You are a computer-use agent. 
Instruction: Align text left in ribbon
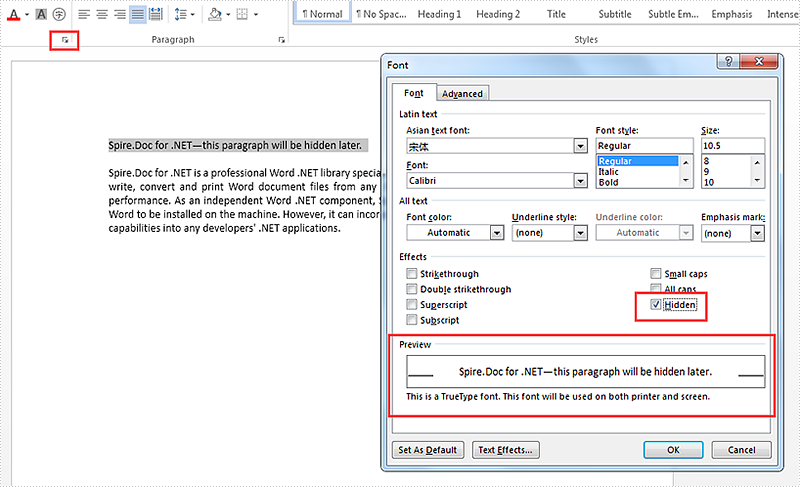84,14
